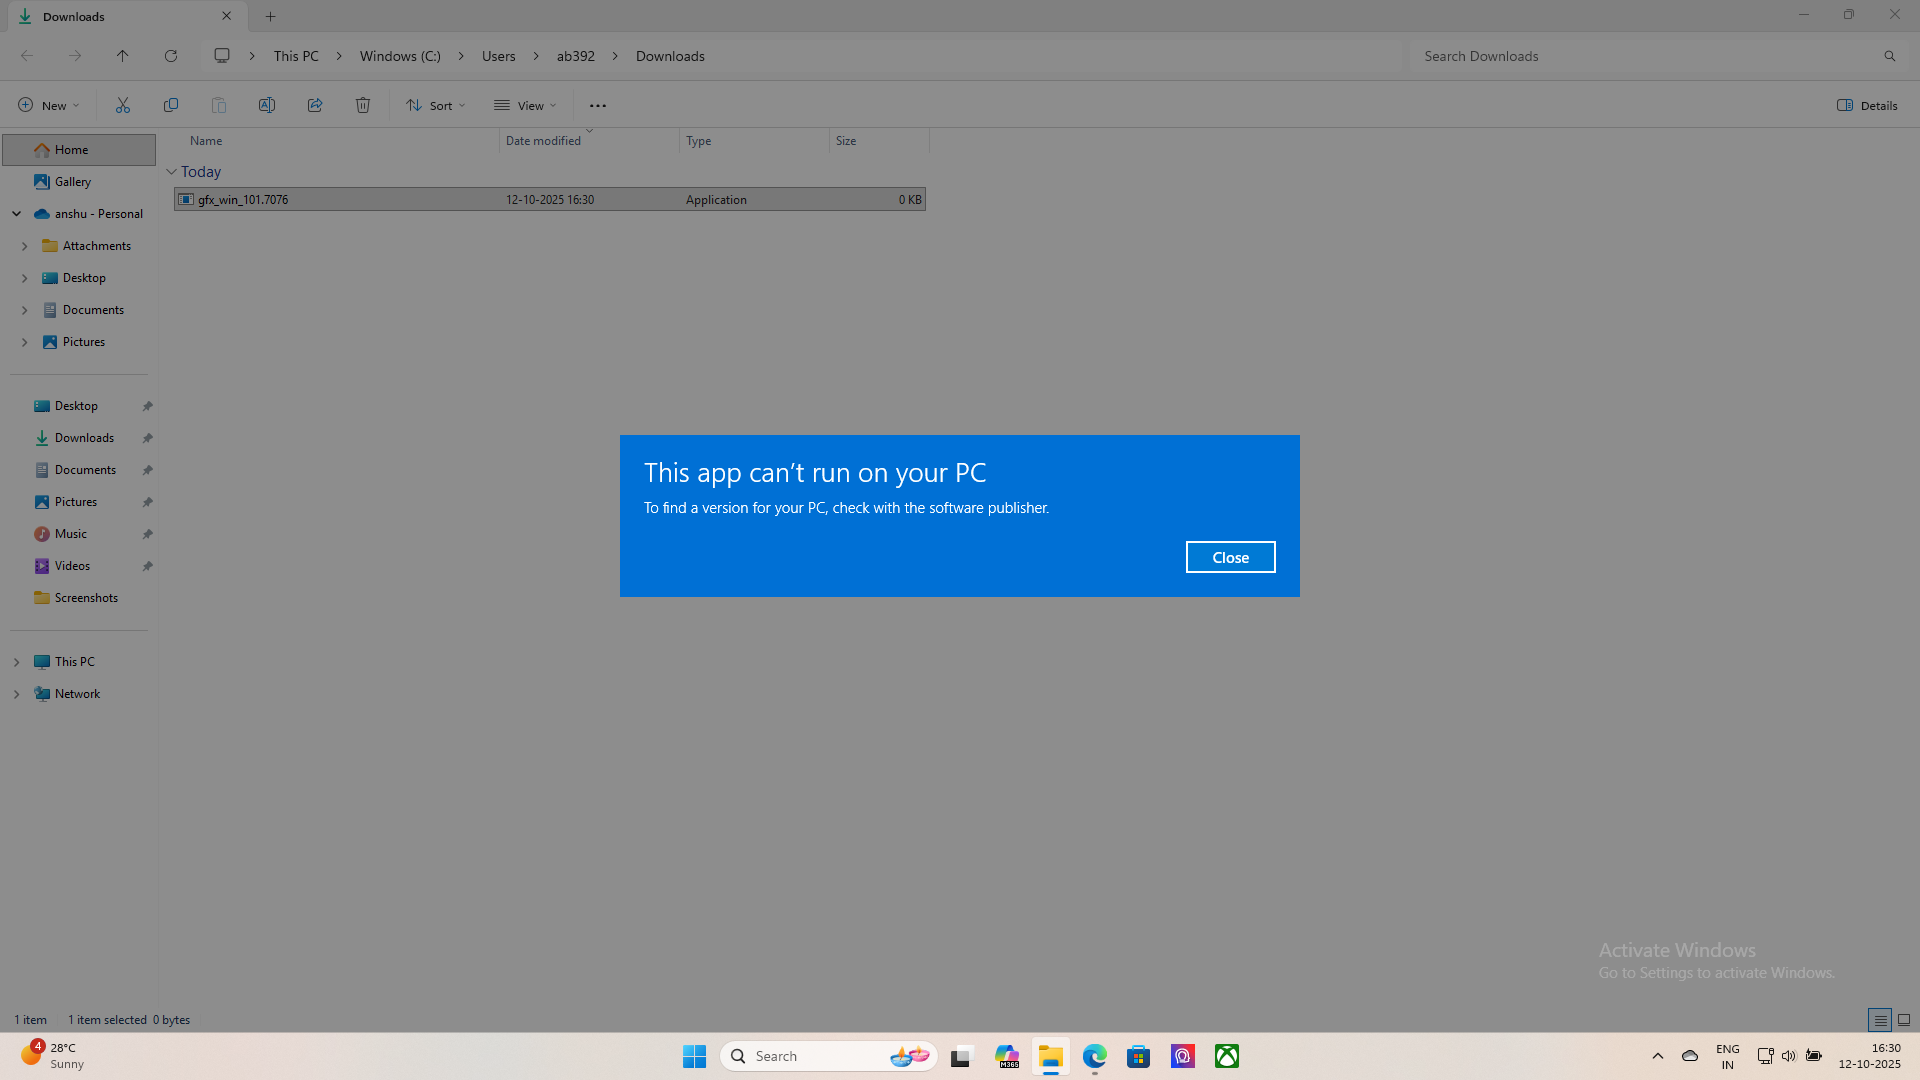Open the View dropdown menu
This screenshot has width=1920, height=1080.
click(525, 105)
